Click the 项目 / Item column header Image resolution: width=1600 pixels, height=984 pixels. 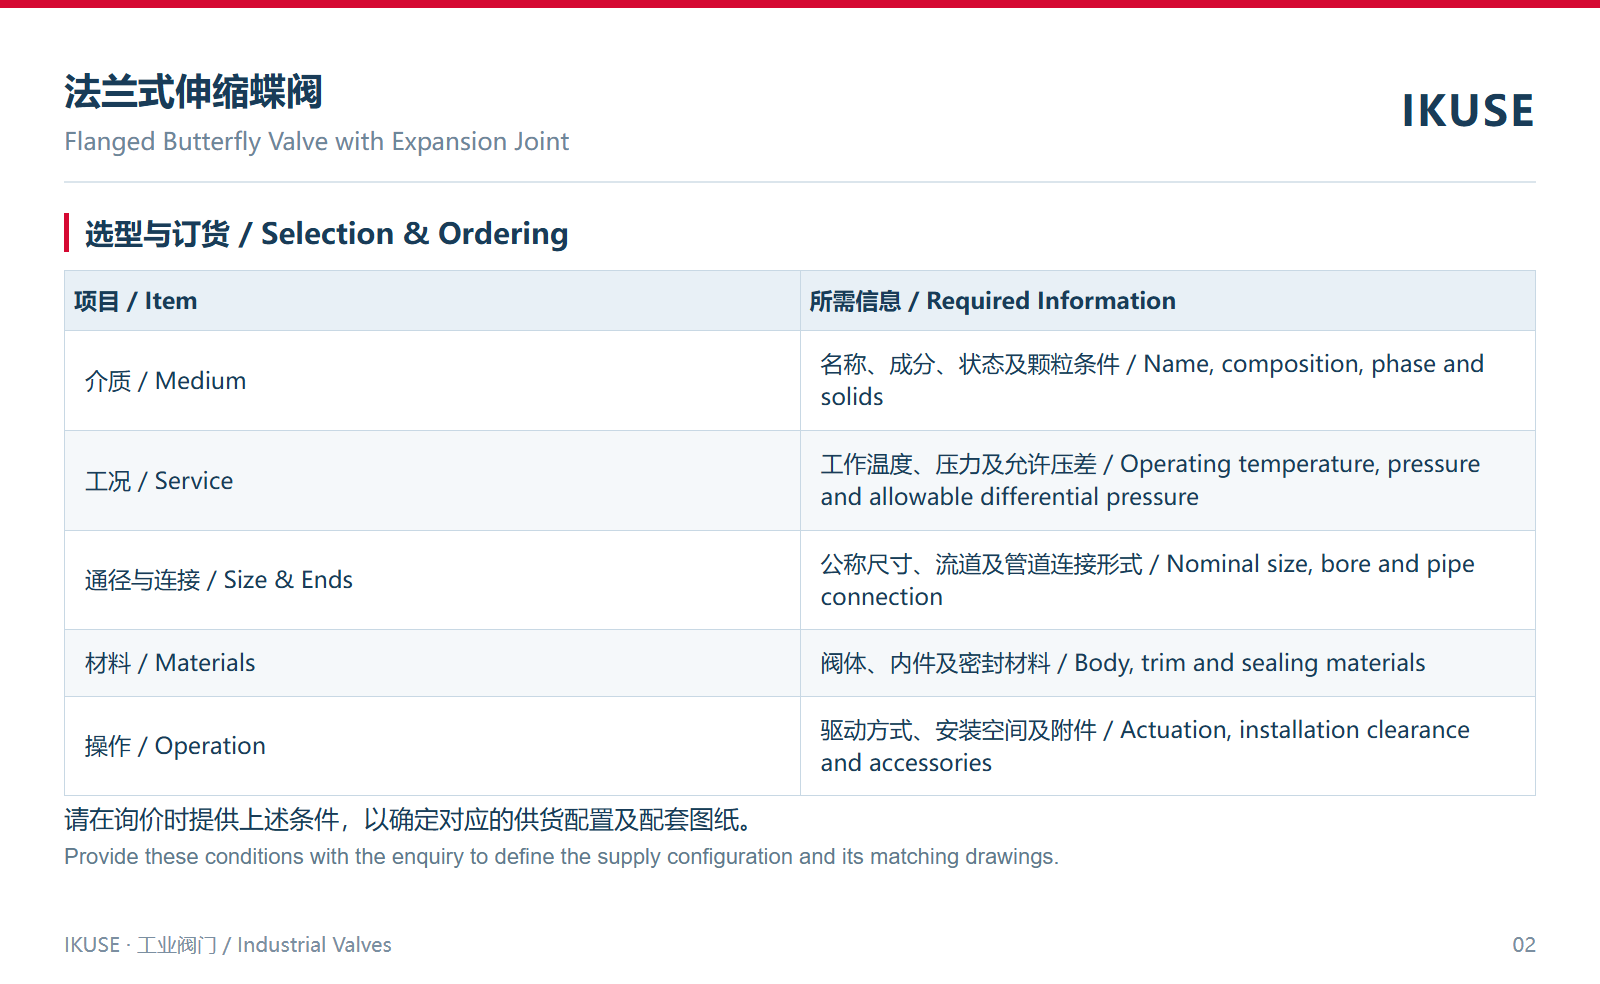(x=432, y=301)
